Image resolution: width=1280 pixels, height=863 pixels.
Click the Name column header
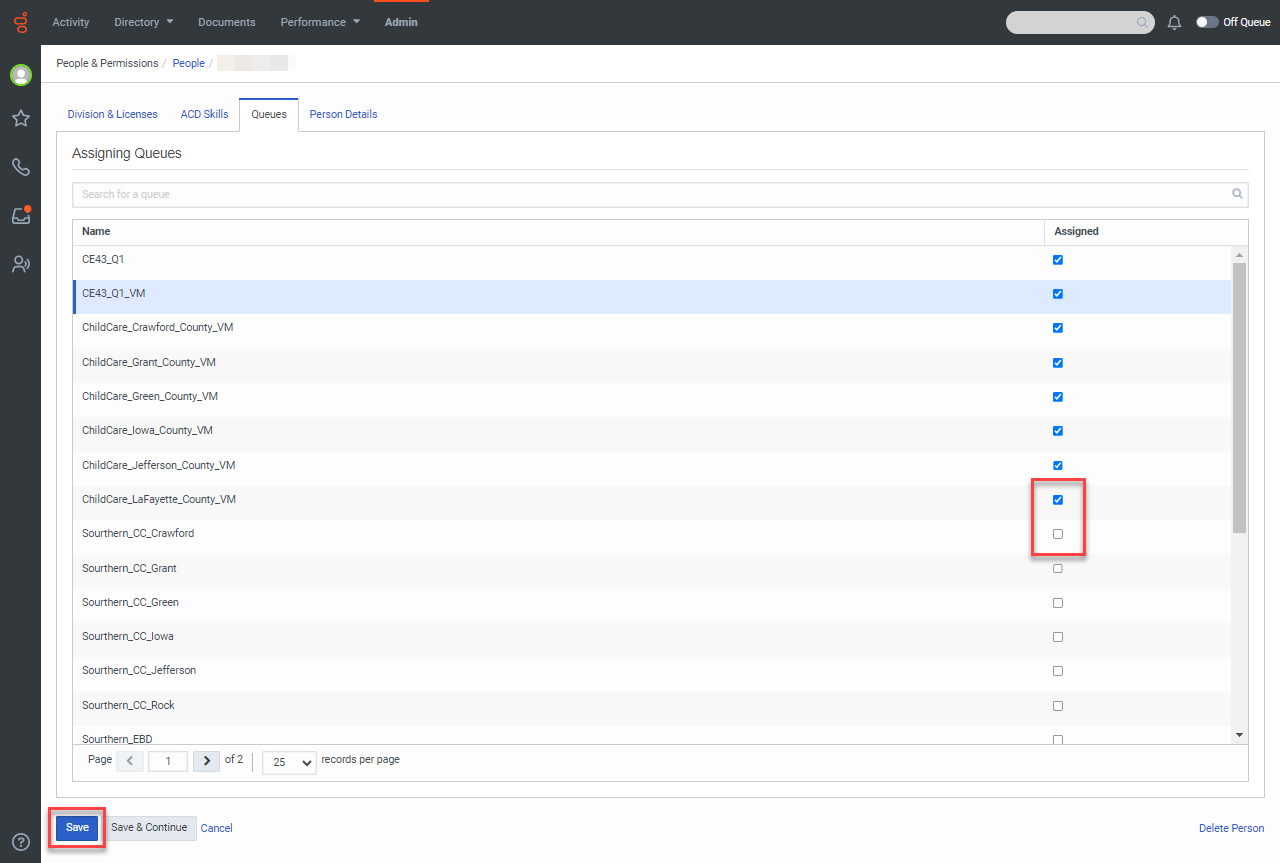coord(559,232)
